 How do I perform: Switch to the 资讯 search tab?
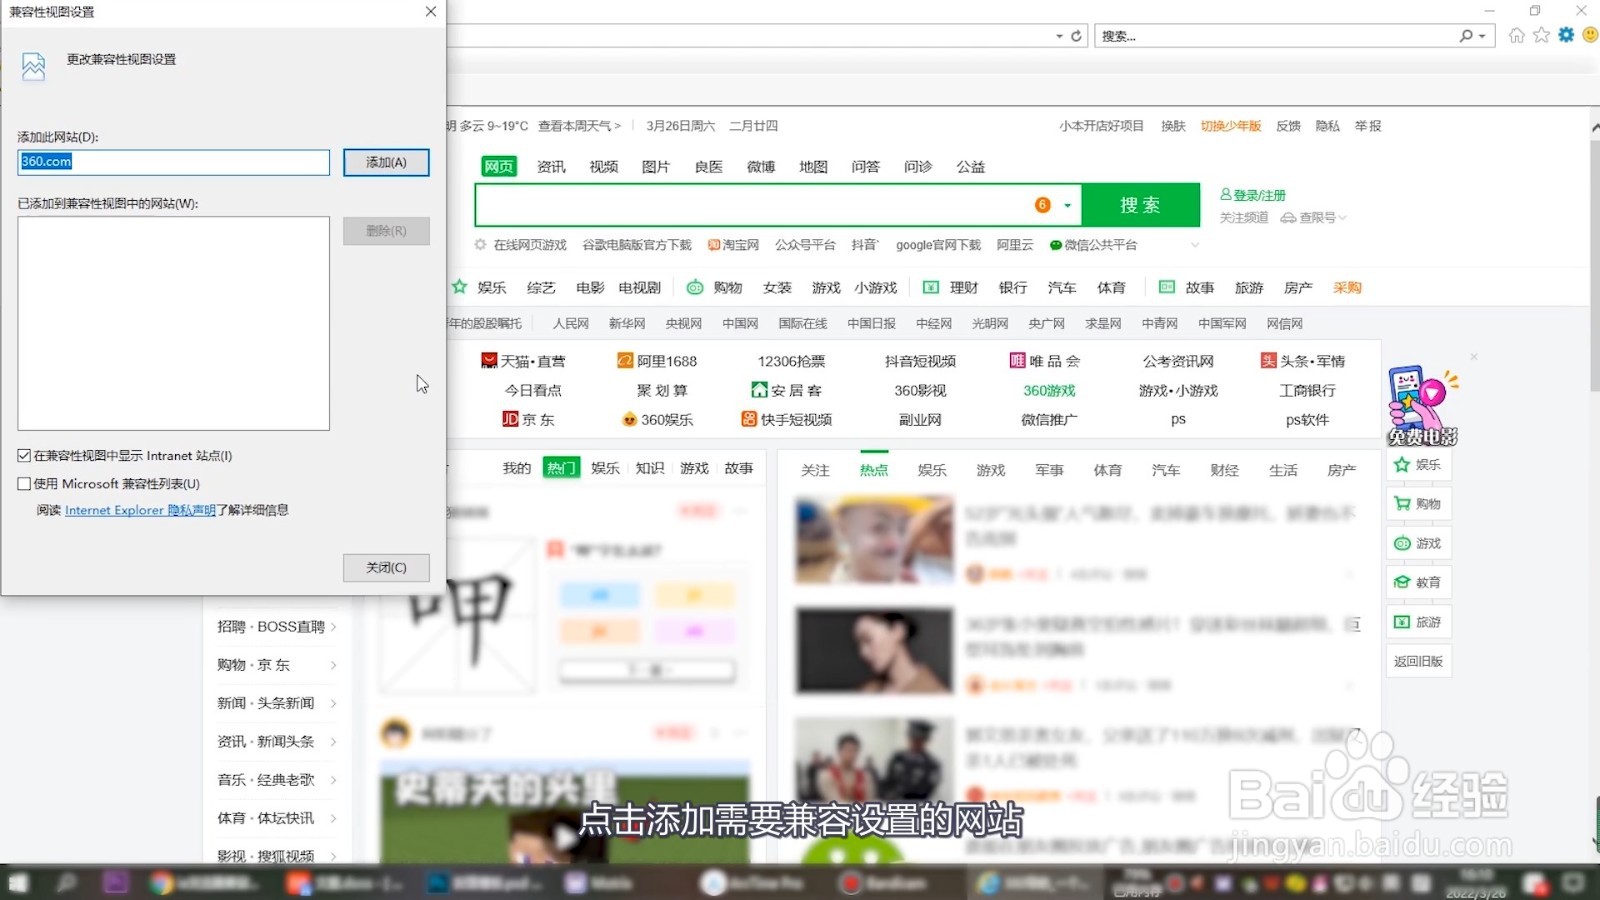[x=551, y=167]
